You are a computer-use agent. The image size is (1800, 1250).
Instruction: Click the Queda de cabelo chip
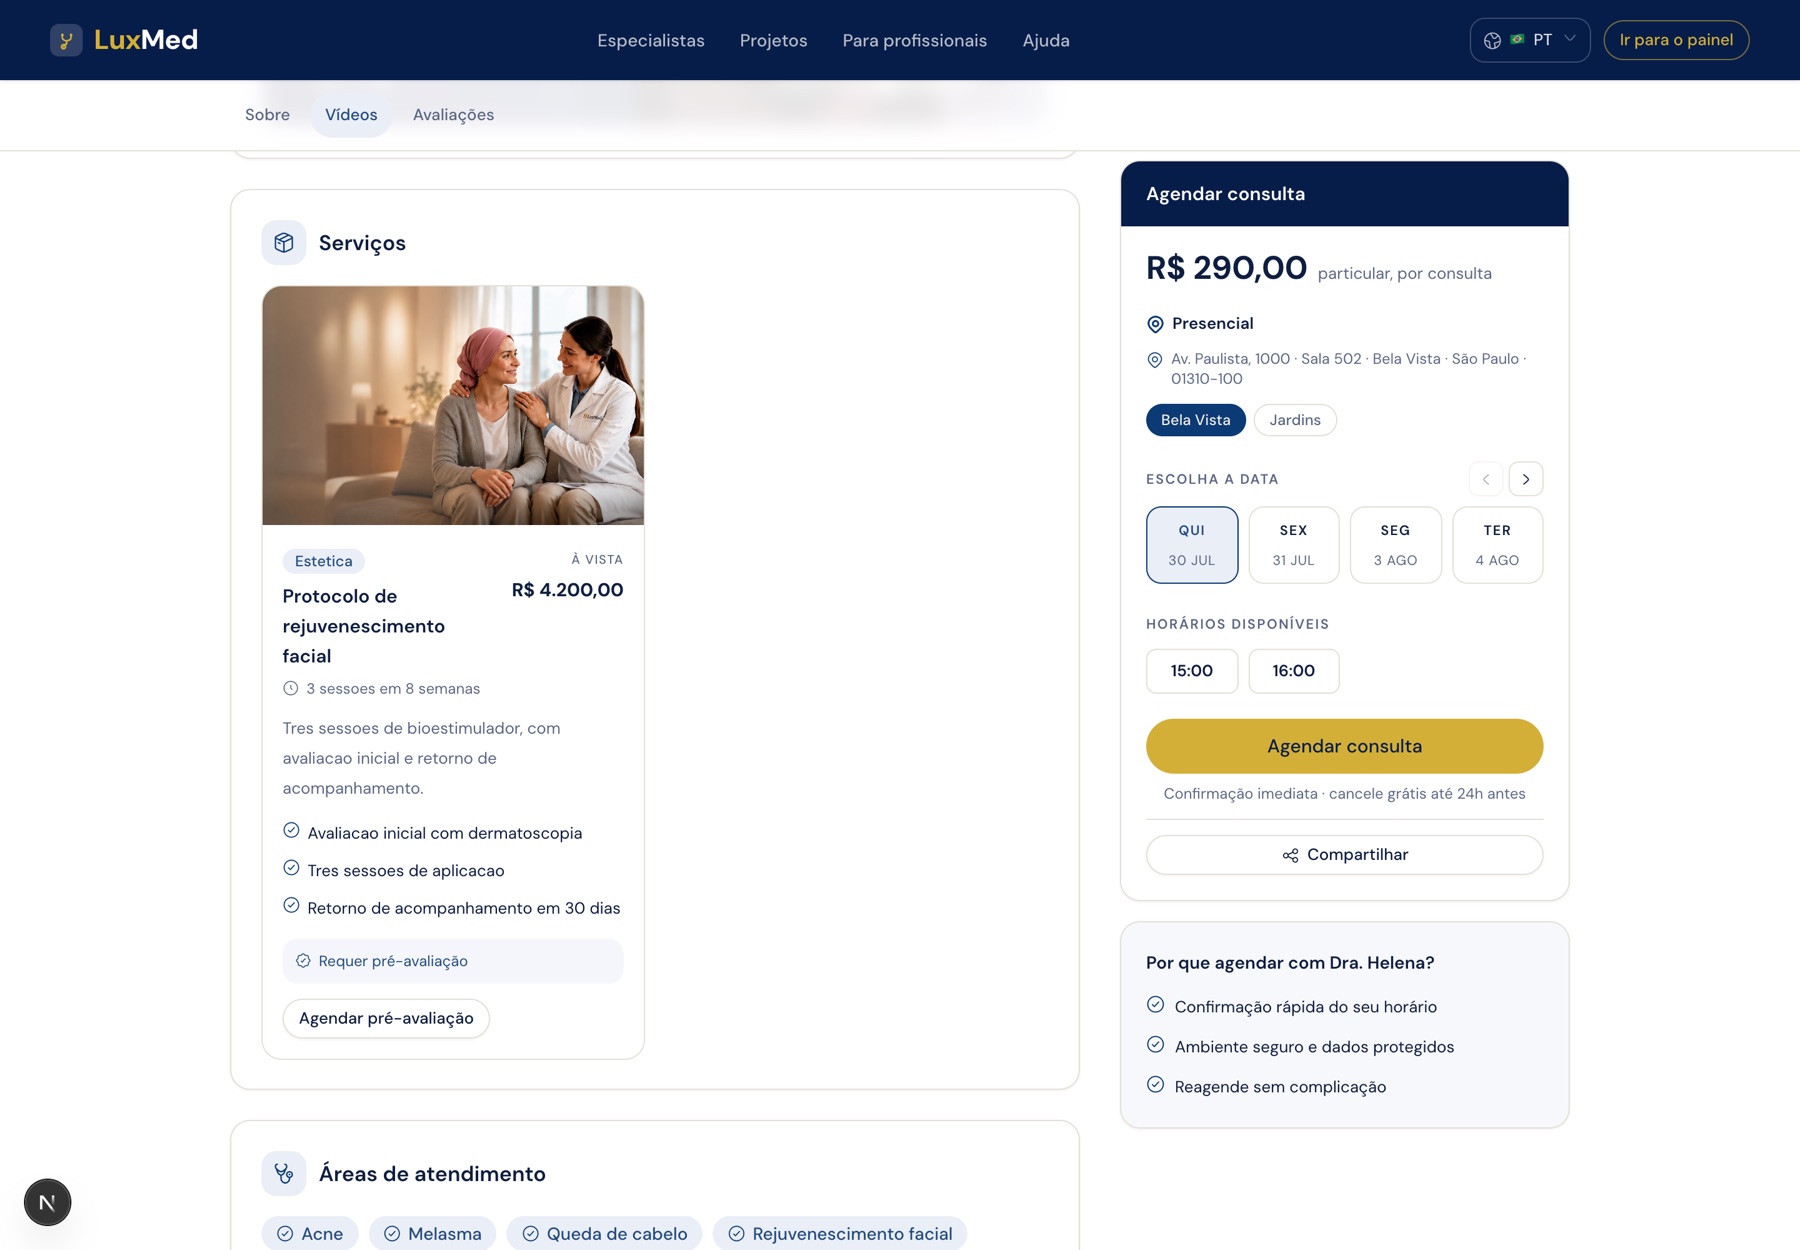(605, 1234)
